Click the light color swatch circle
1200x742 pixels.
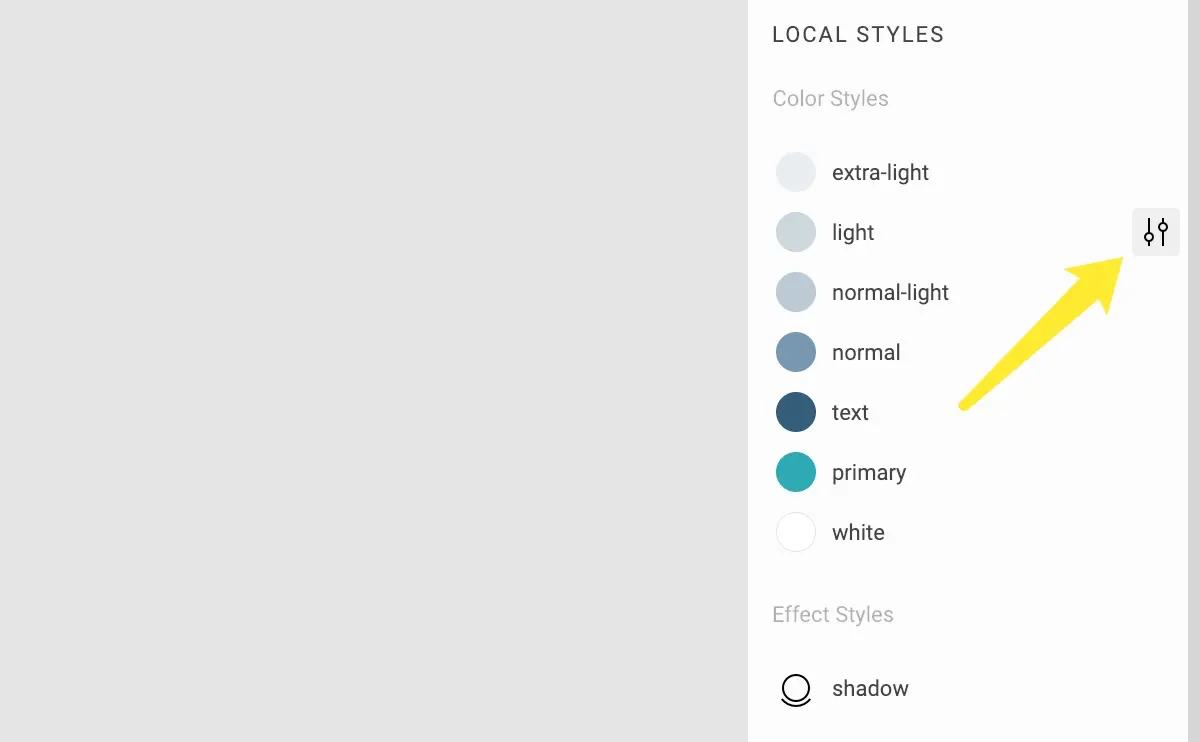(796, 232)
